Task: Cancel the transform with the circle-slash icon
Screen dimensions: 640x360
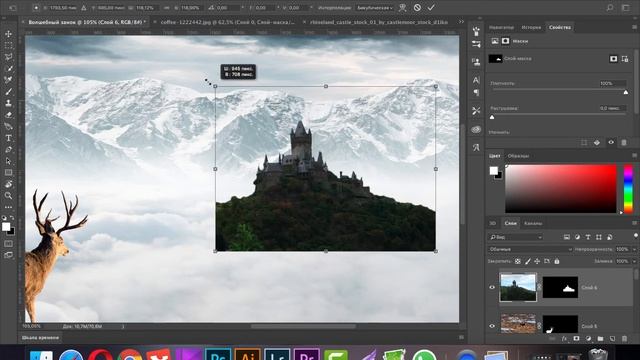Action: point(417,7)
